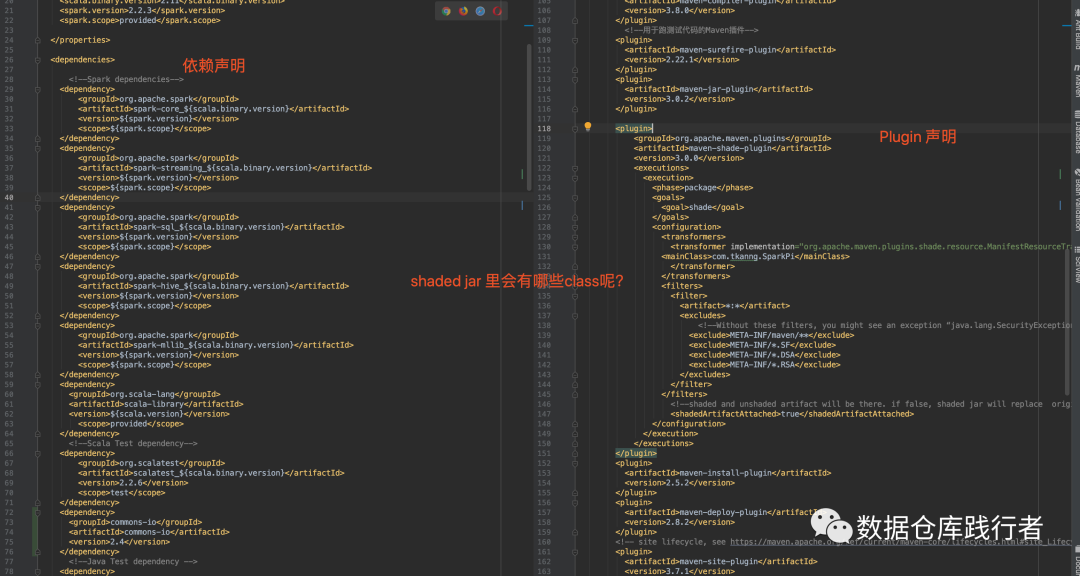Viewport: 1080px width, 576px height.
Task: Click the transformer implementation line
Action: [x=871, y=247]
